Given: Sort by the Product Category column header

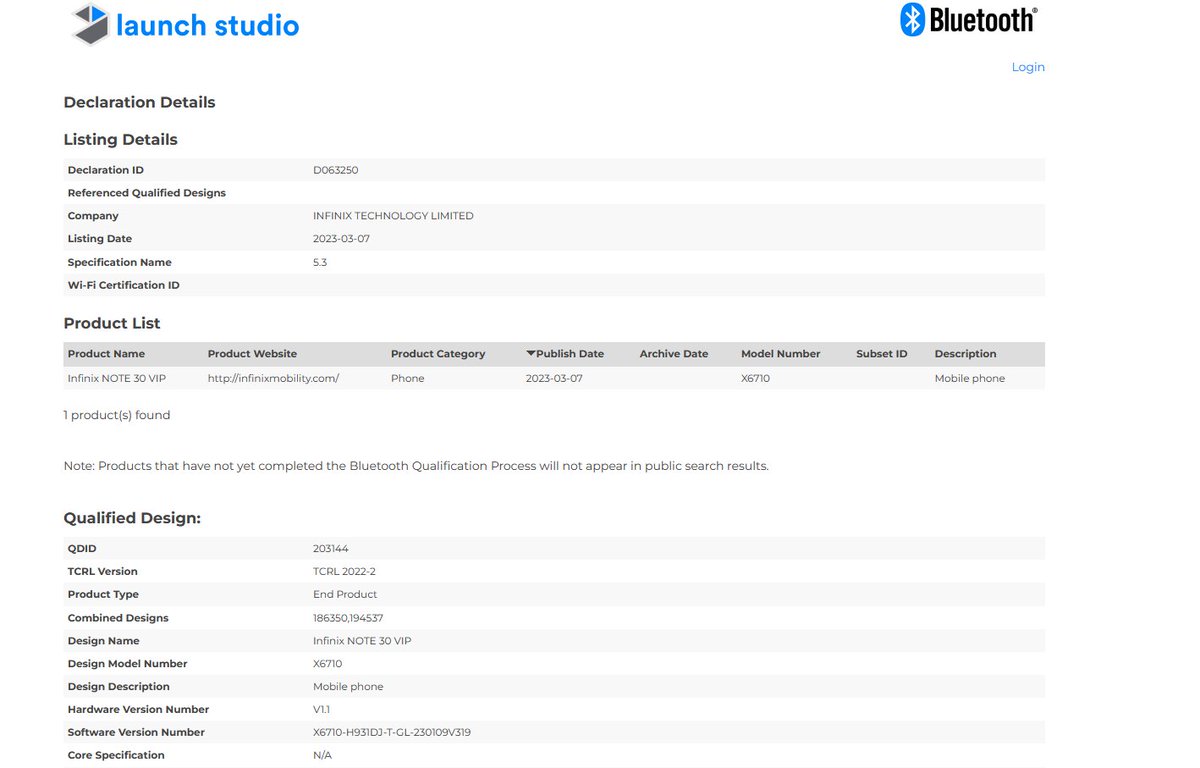Looking at the screenshot, I should (x=438, y=353).
